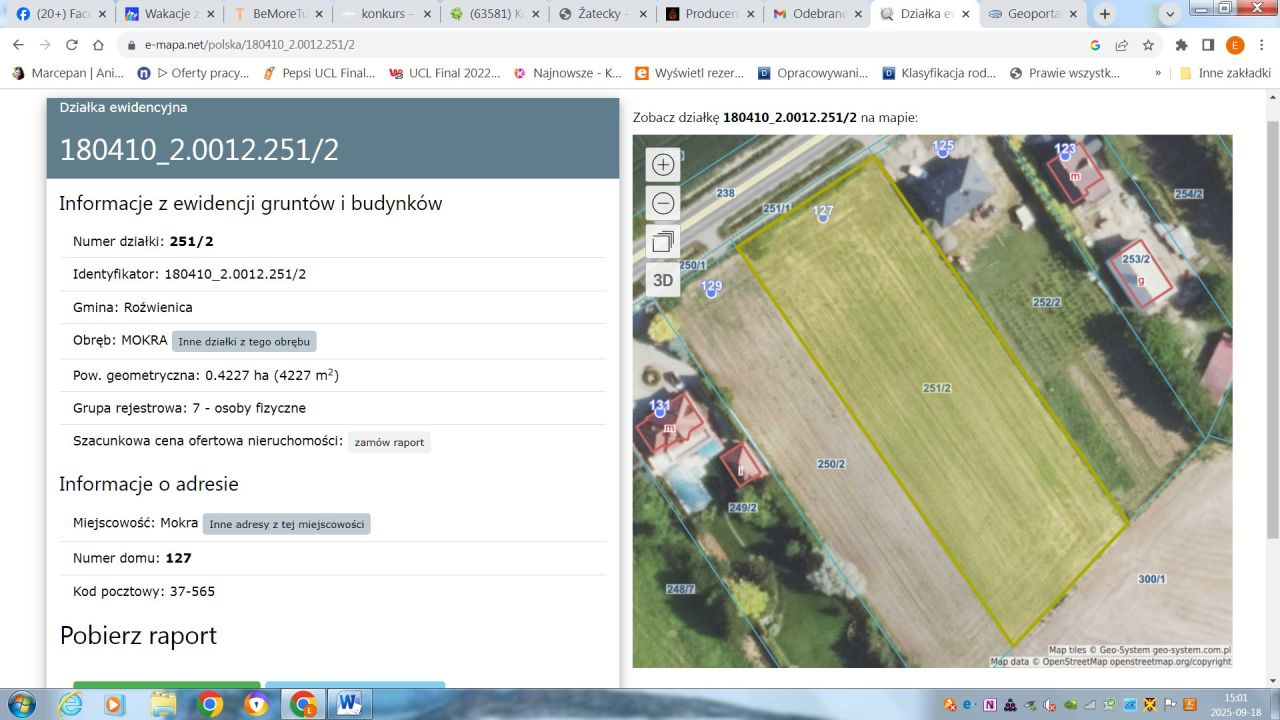The height and width of the screenshot is (720, 1280).
Task: Click 'zamów raport' button
Action: (389, 442)
